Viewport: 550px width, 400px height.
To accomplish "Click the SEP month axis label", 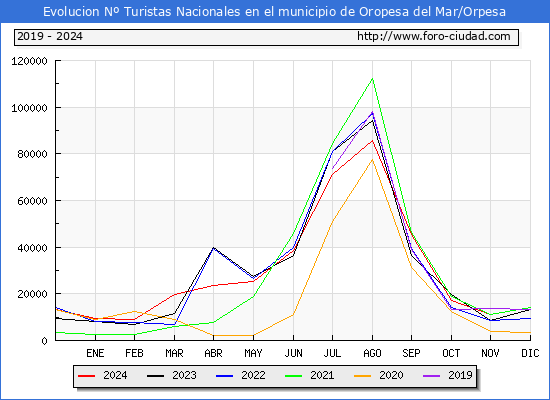I will [x=411, y=353].
